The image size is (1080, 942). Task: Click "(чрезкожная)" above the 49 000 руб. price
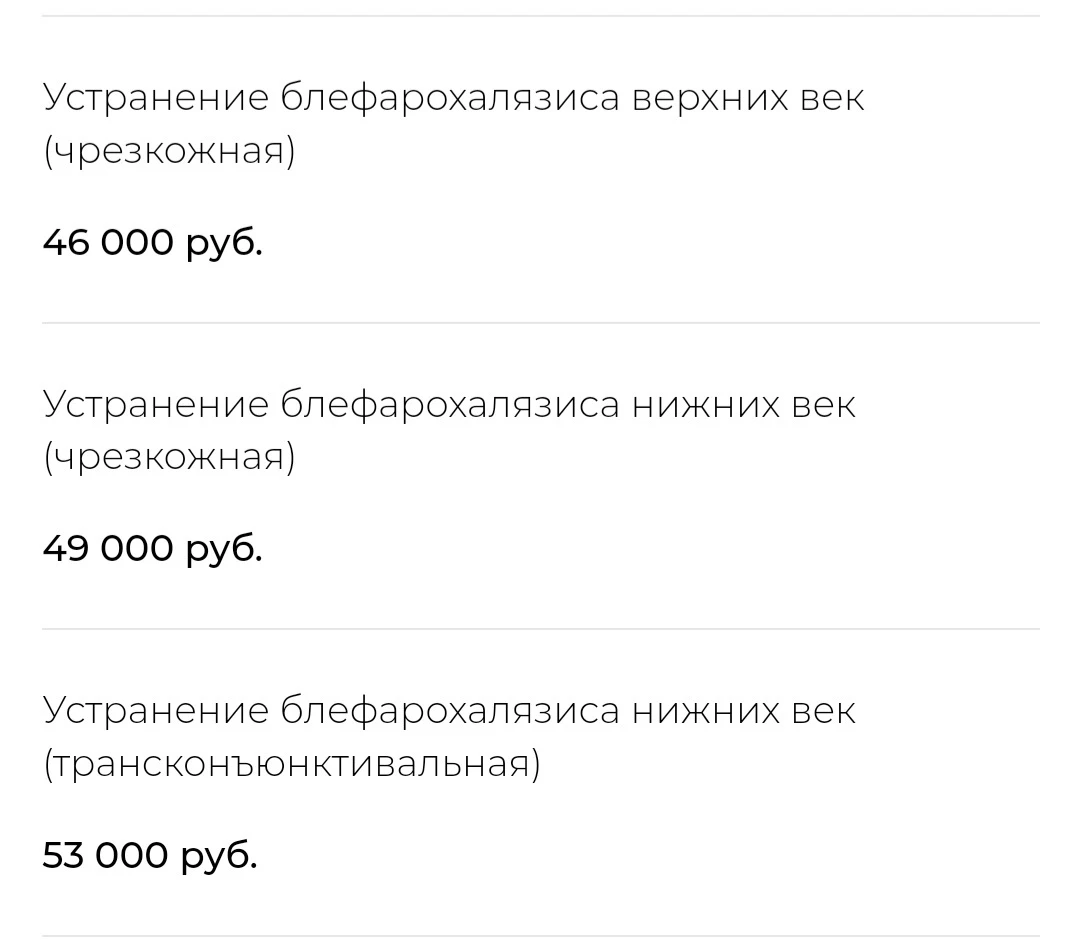[169, 458]
